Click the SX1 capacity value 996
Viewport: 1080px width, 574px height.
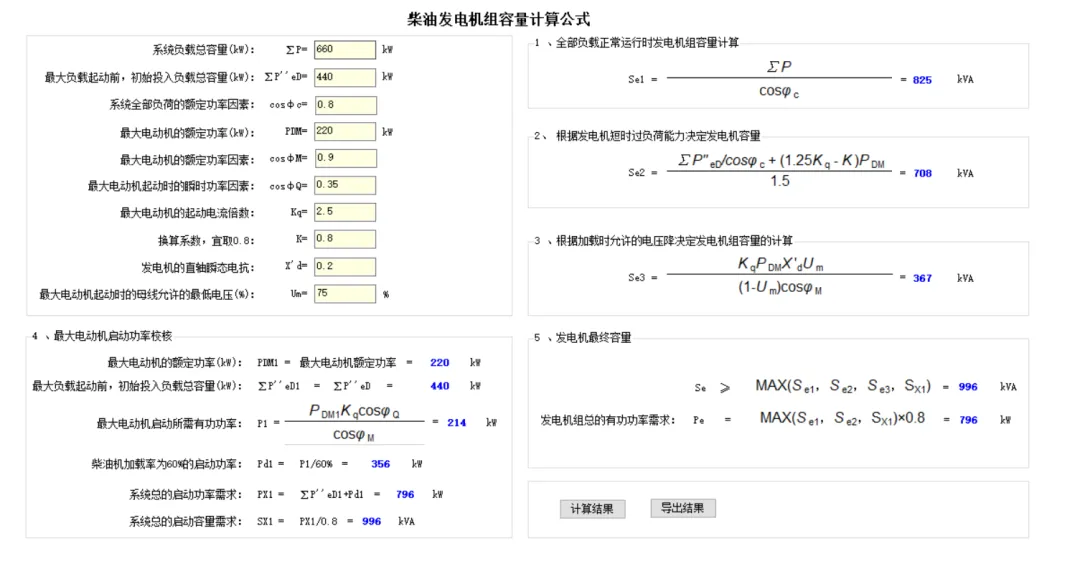pos(371,522)
